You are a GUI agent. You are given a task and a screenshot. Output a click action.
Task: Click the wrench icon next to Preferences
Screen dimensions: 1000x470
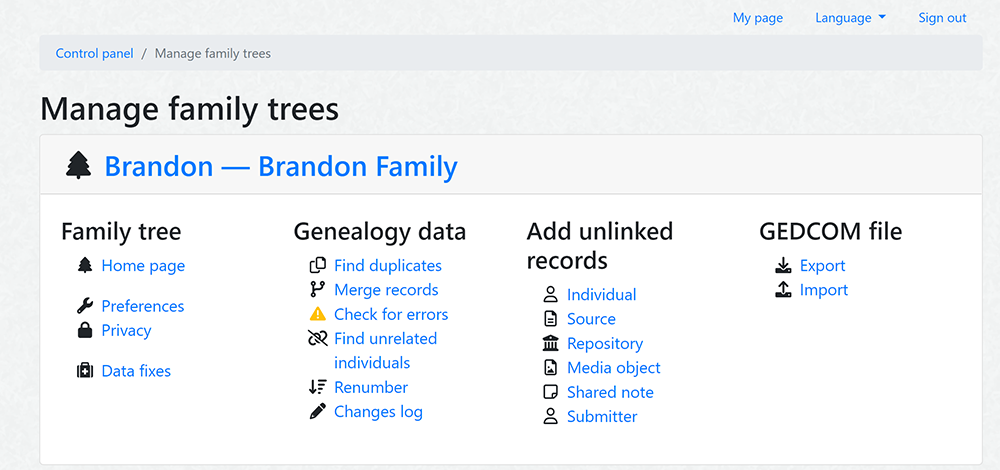pos(85,306)
